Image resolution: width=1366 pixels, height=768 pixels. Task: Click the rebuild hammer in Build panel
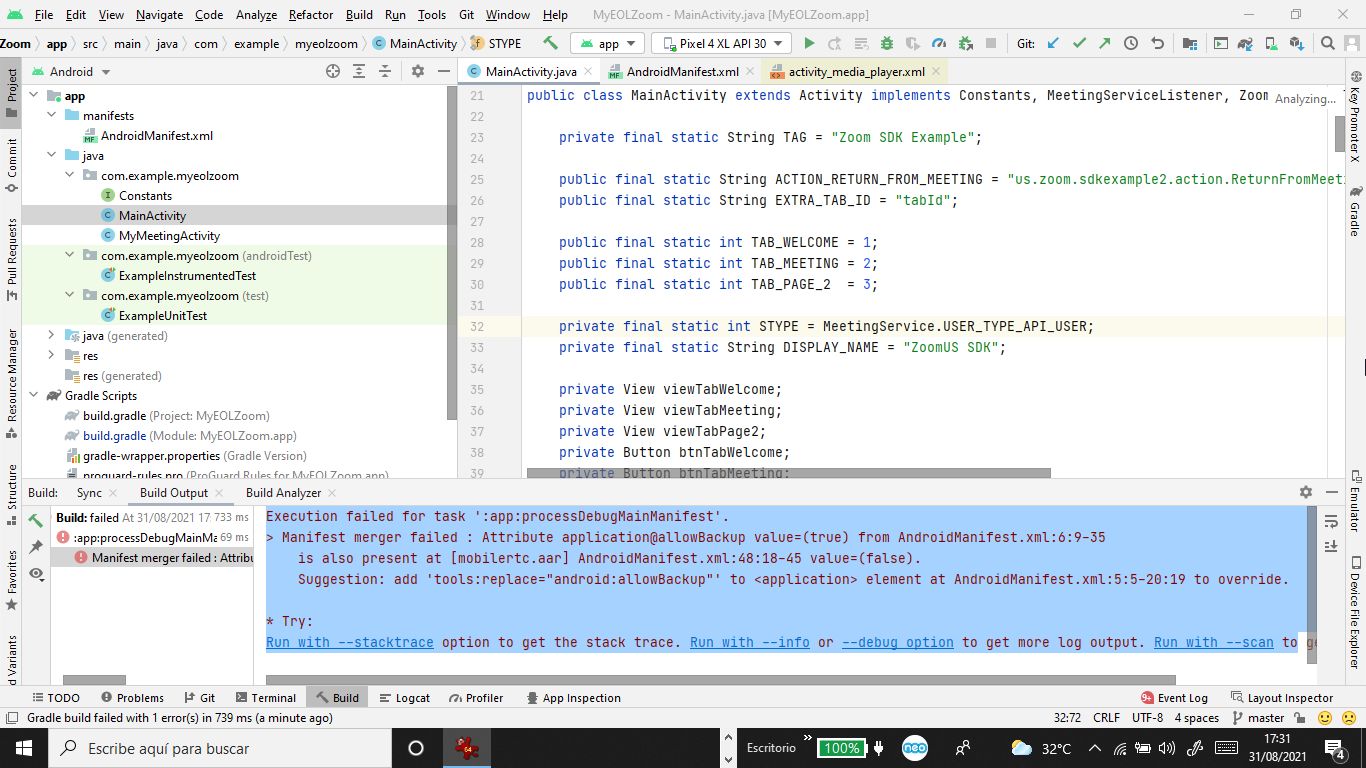click(36, 520)
